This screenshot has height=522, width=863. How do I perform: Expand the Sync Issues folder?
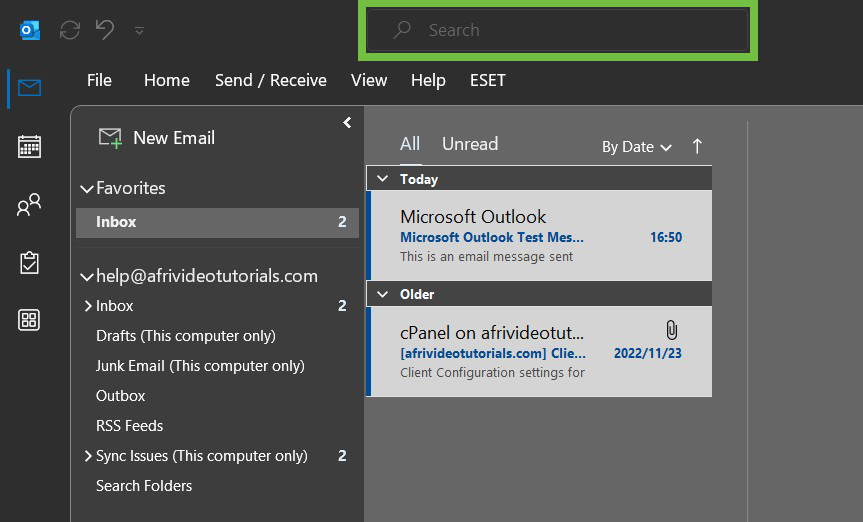(x=87, y=456)
